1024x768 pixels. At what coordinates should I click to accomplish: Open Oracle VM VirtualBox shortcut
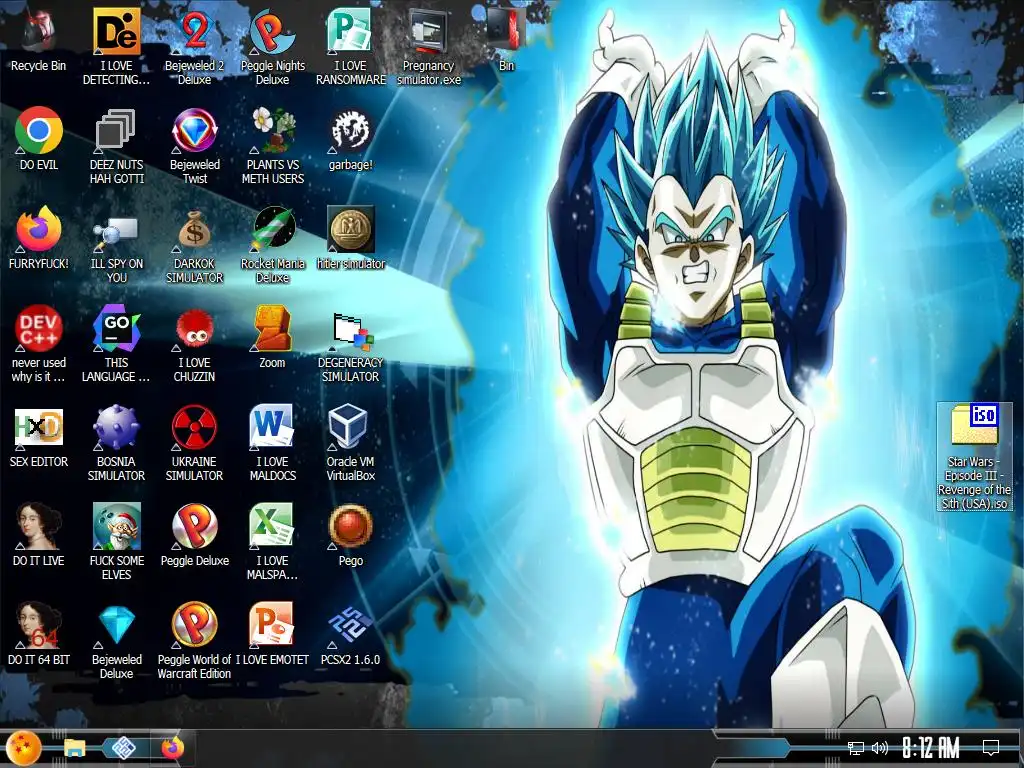point(351,443)
